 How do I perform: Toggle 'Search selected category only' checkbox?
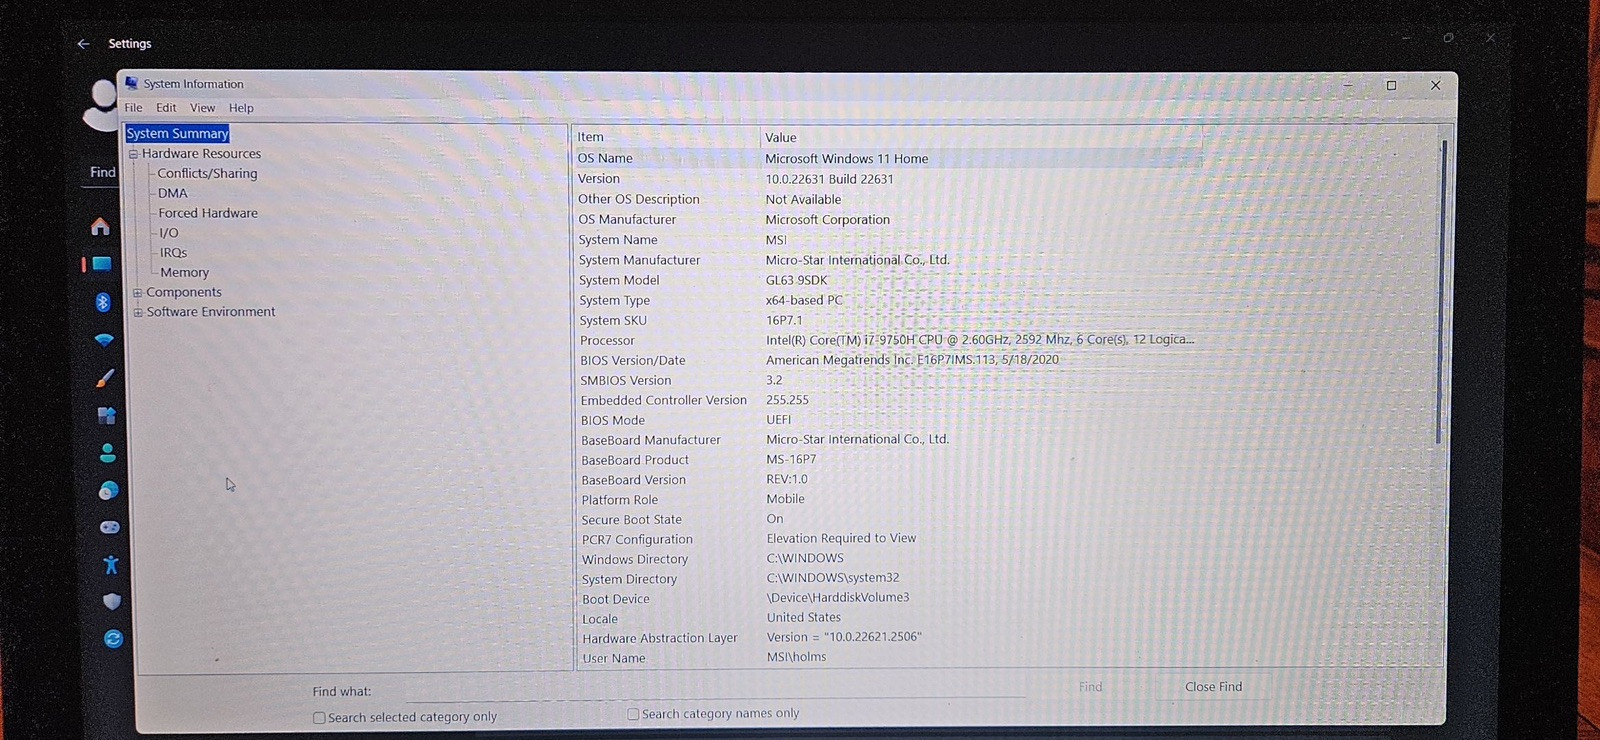[x=319, y=718]
